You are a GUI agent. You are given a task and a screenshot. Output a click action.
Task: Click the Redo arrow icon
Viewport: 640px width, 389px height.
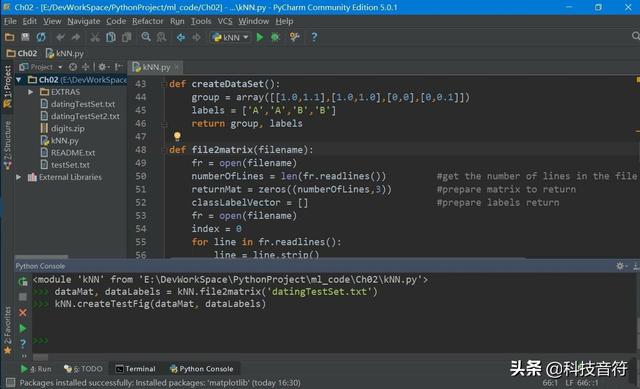[x=76, y=37]
